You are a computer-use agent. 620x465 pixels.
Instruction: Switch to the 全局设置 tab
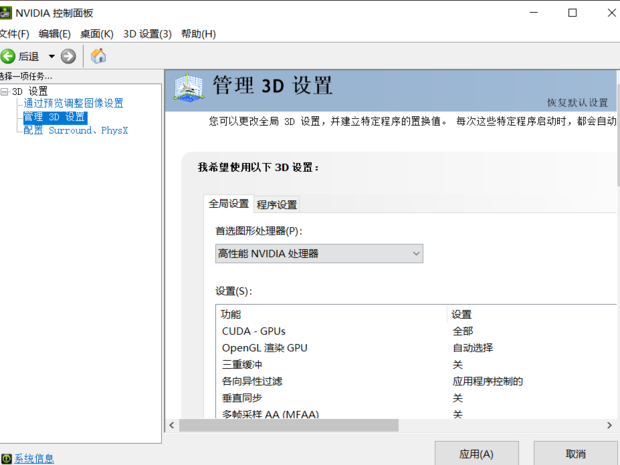pos(229,204)
